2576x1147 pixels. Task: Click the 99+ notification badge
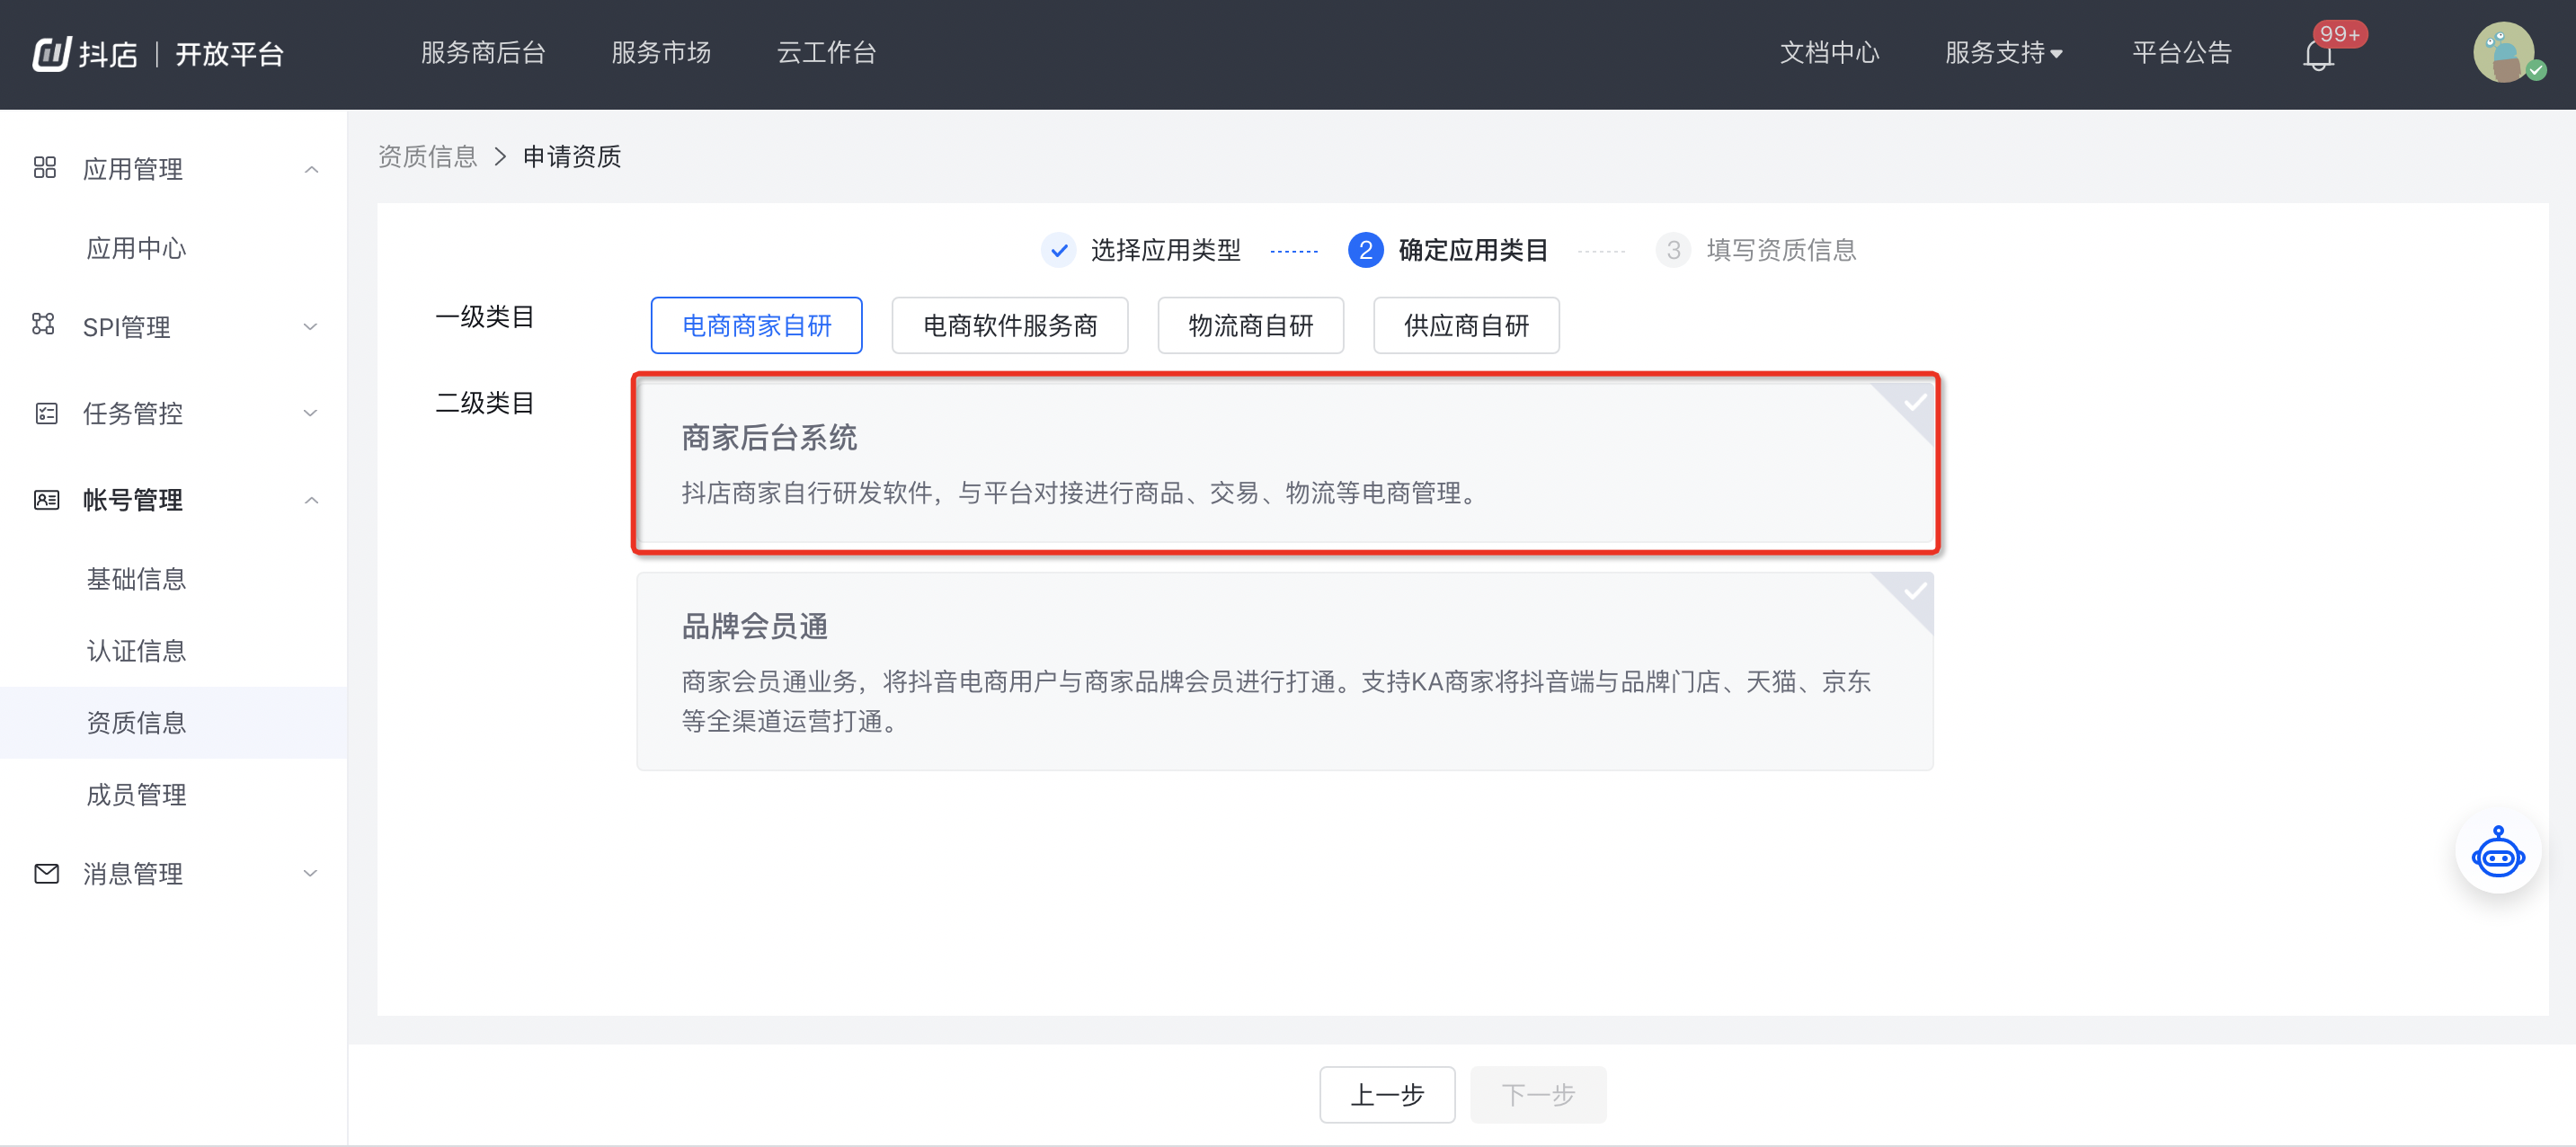pyautogui.click(x=2340, y=34)
